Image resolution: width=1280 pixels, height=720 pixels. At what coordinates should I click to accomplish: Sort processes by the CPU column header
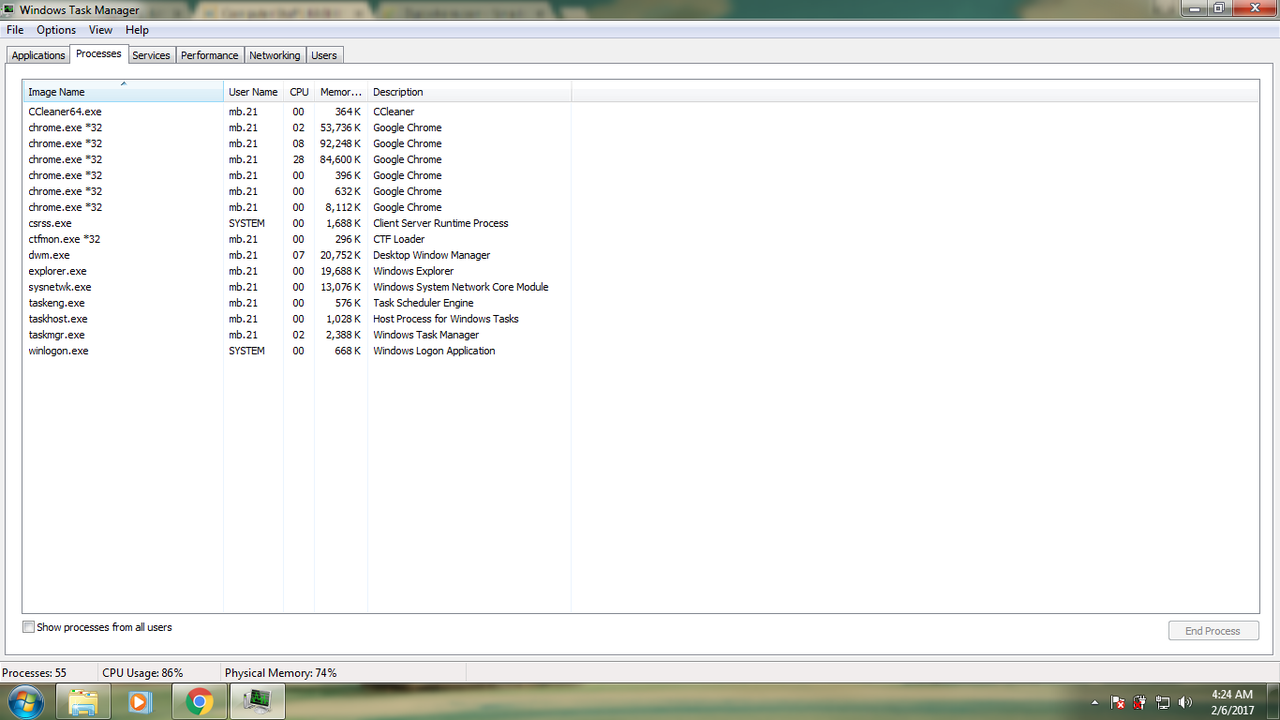click(x=299, y=92)
